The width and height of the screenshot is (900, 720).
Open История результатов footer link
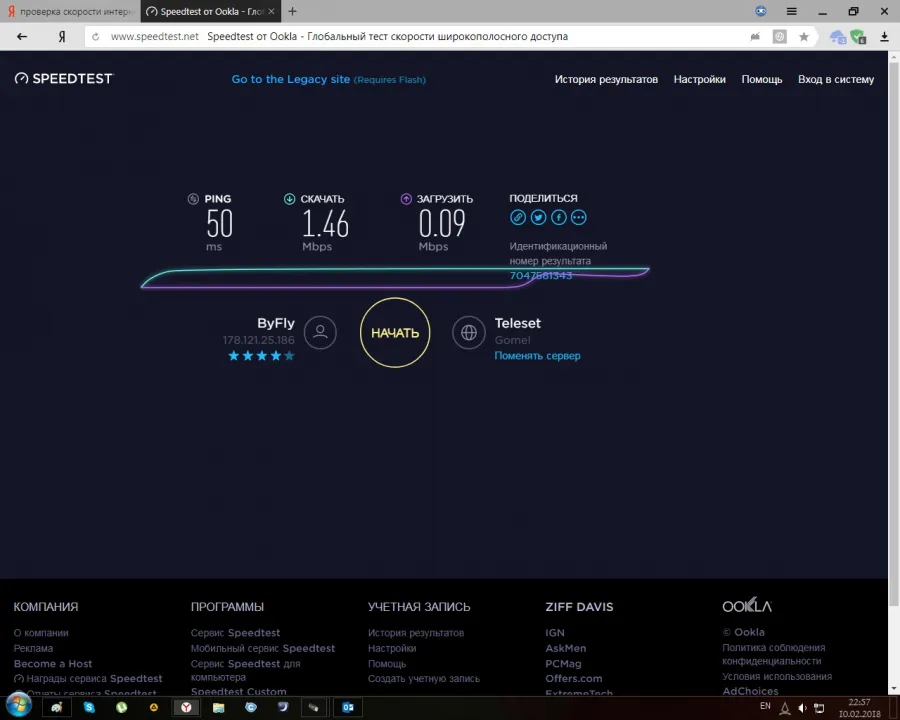pyautogui.click(x=416, y=633)
